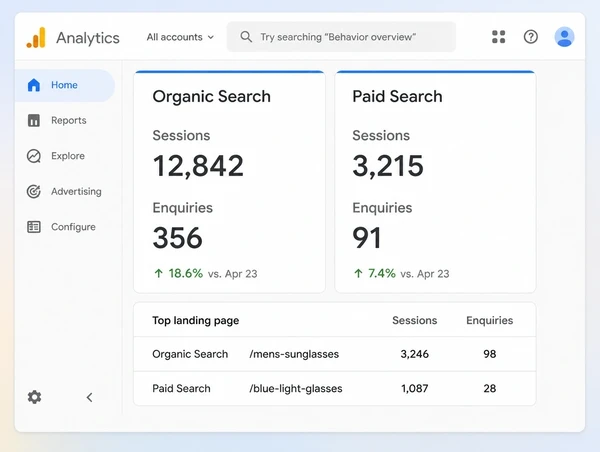Click Organic Search in the table row
Viewport: 600px width, 452px height.
[190, 354]
